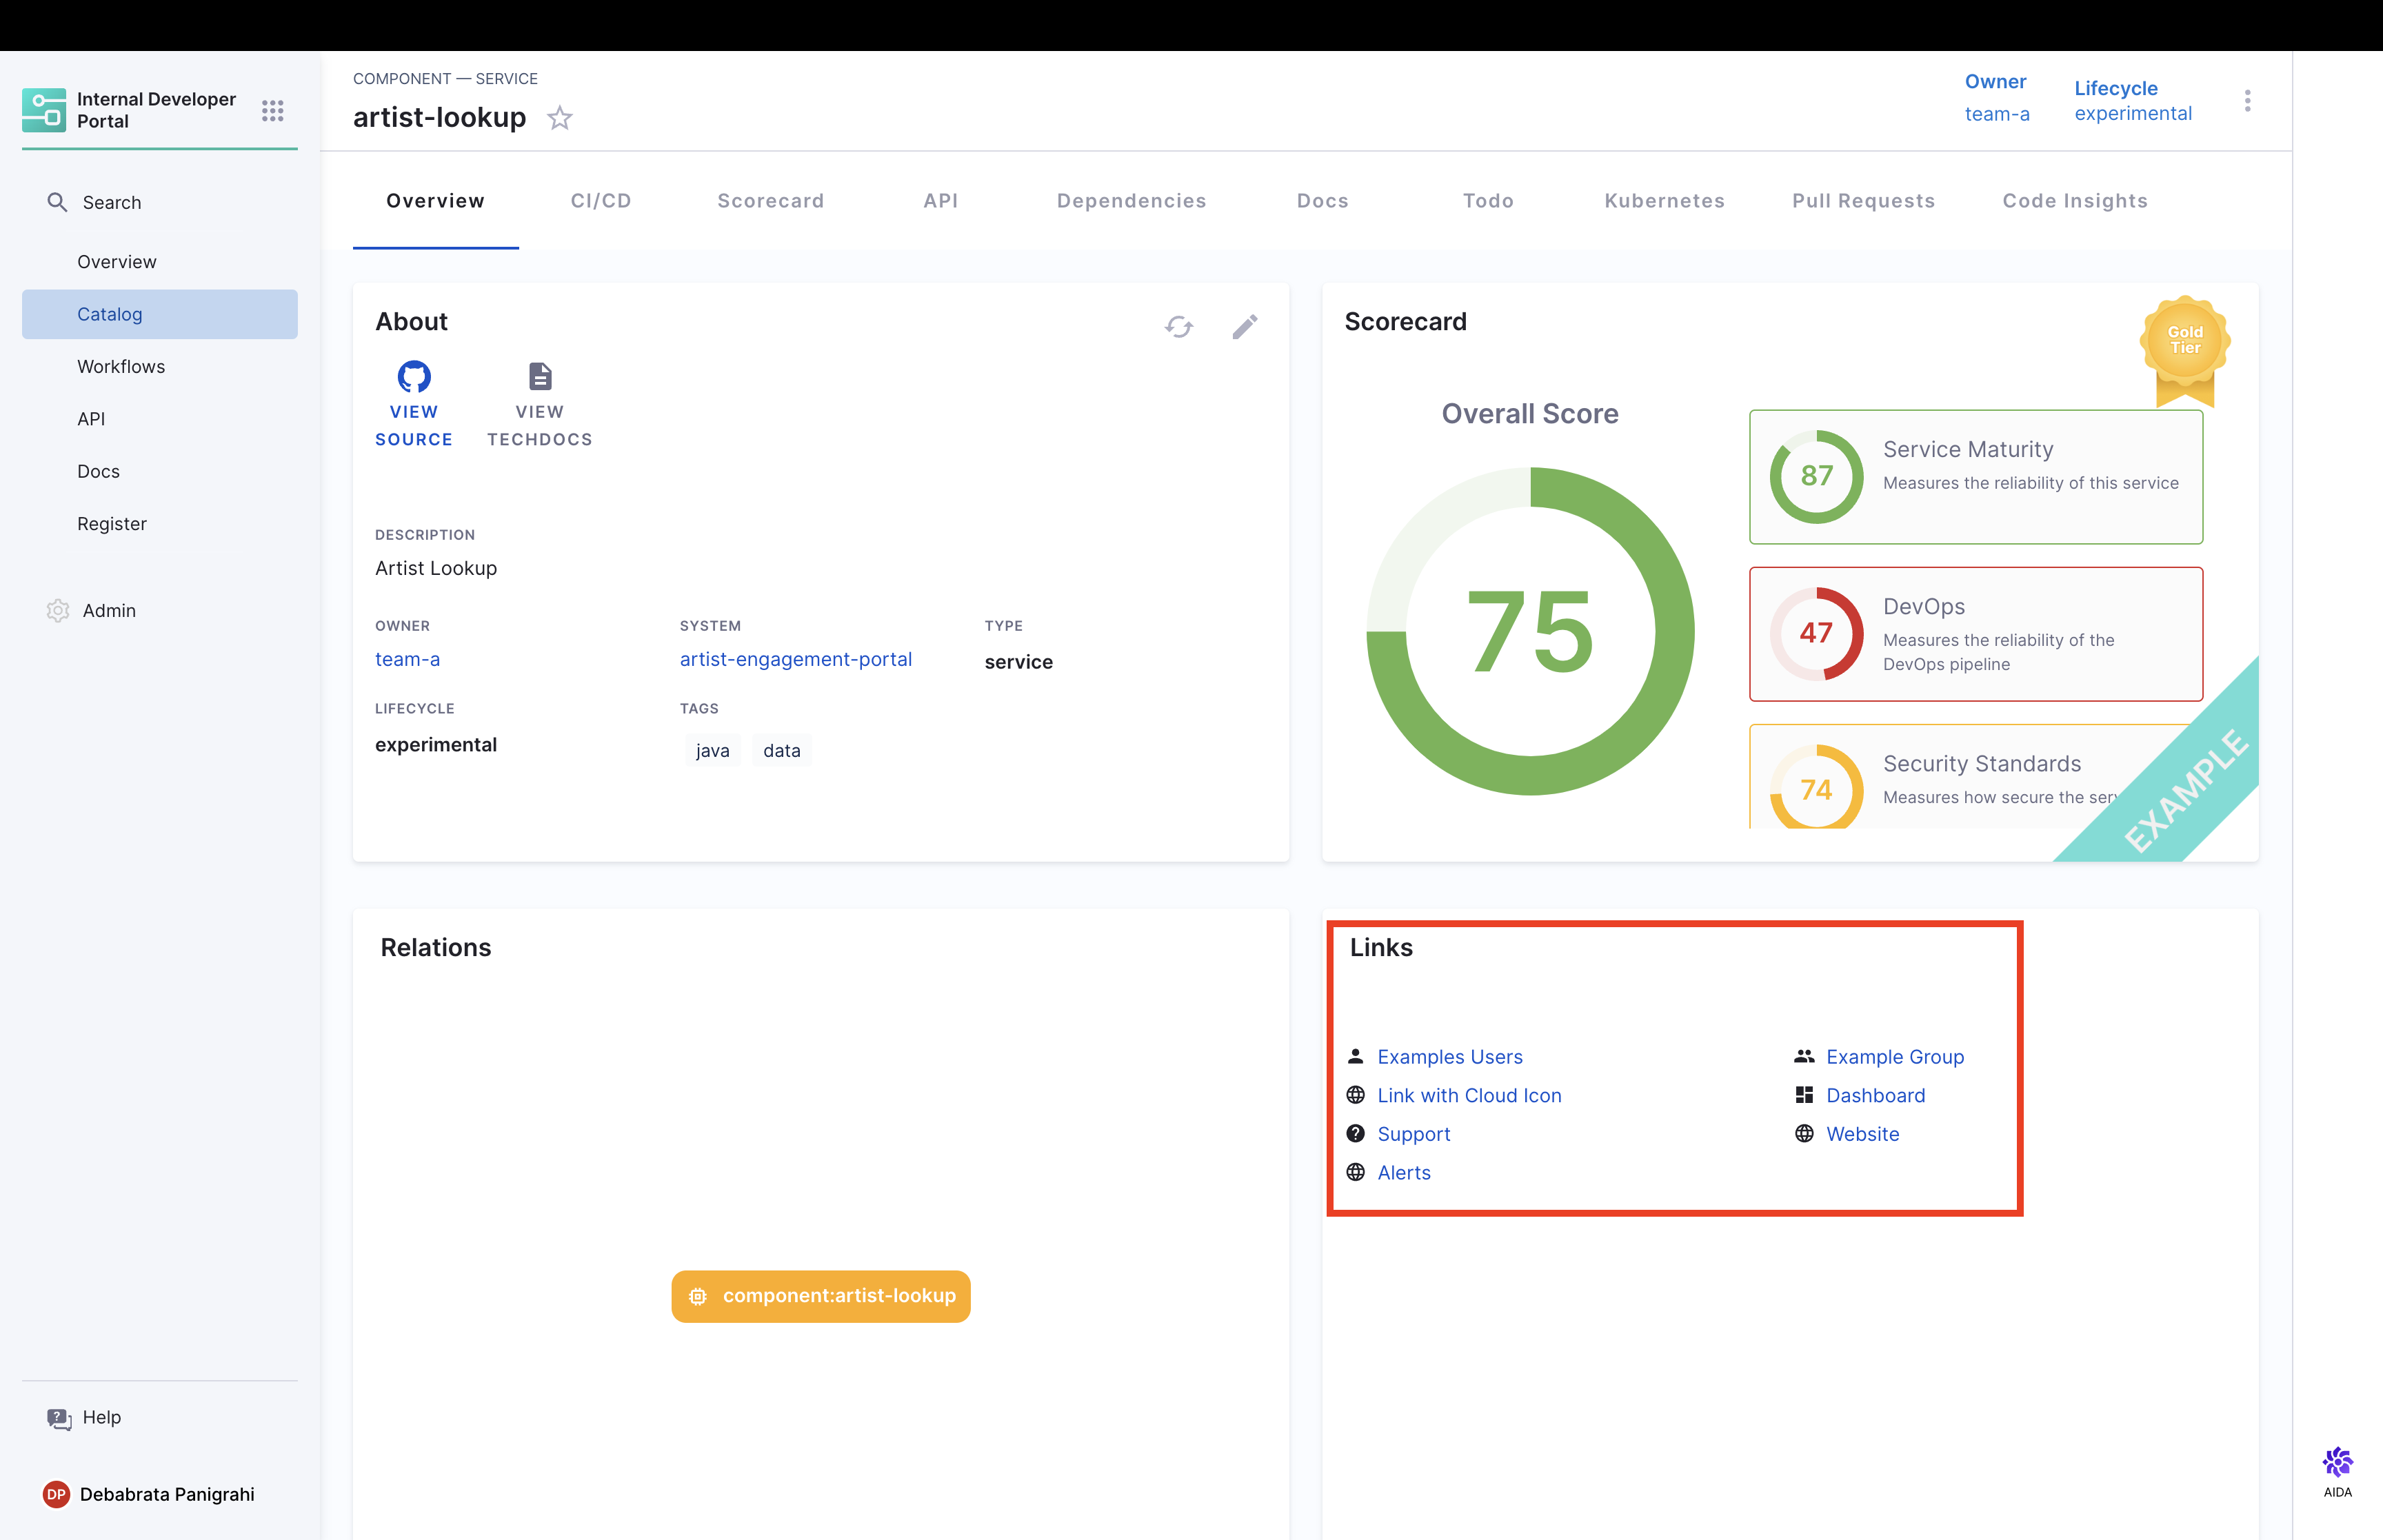2383x1540 pixels.
Task: Click the Search magnifier in sidebar
Action: [57, 202]
